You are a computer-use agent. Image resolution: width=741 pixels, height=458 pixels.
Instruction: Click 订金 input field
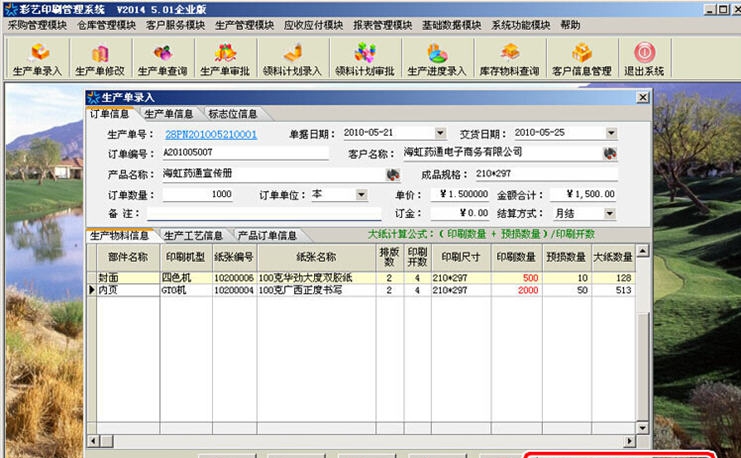[460, 213]
